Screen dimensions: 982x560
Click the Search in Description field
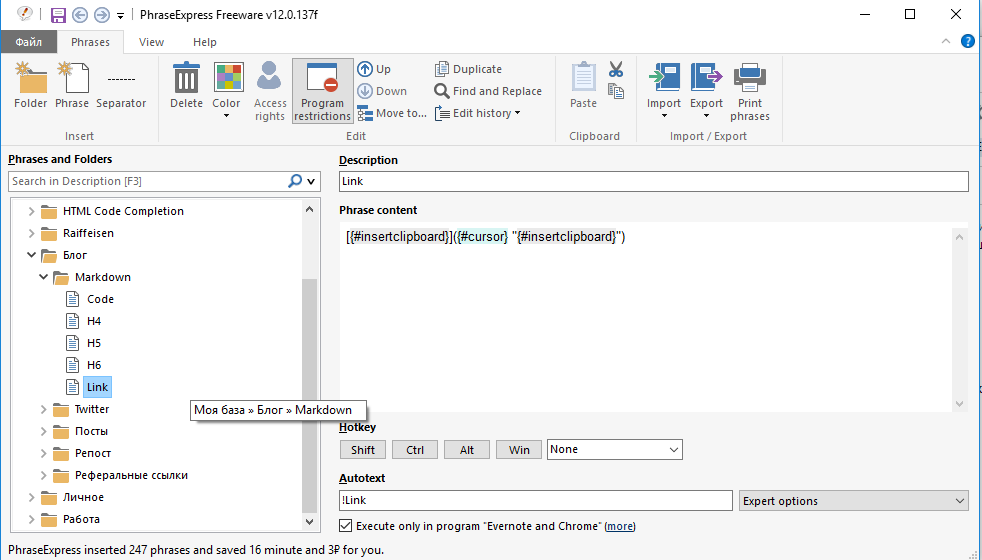[x=147, y=181]
